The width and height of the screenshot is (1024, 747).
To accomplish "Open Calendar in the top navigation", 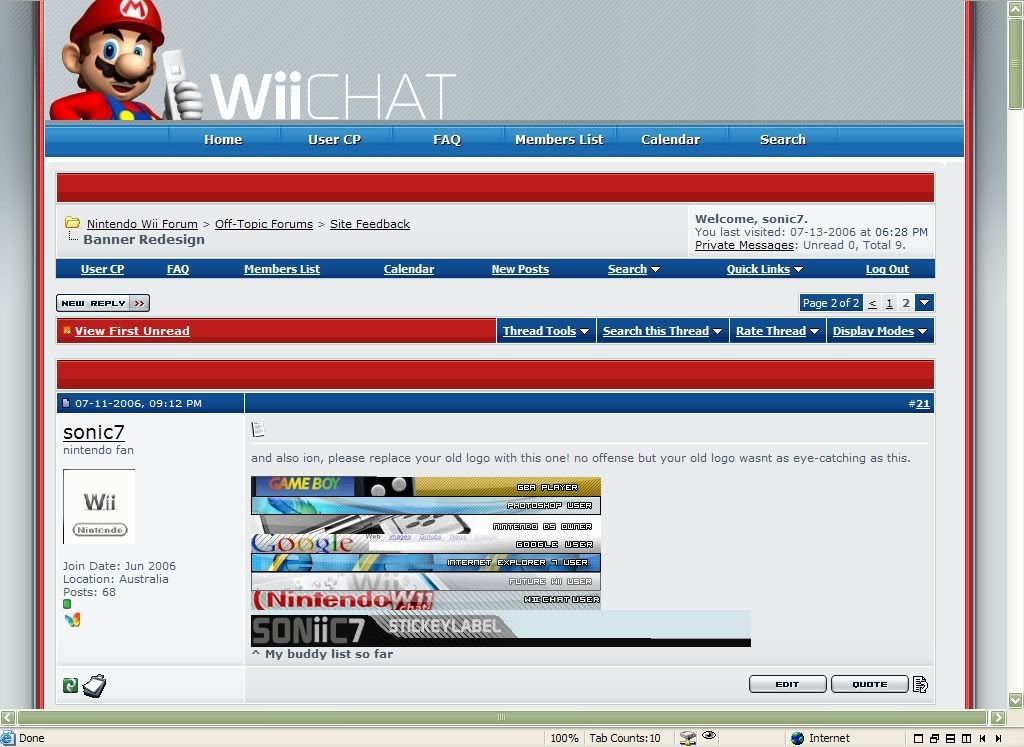I will click(x=671, y=139).
